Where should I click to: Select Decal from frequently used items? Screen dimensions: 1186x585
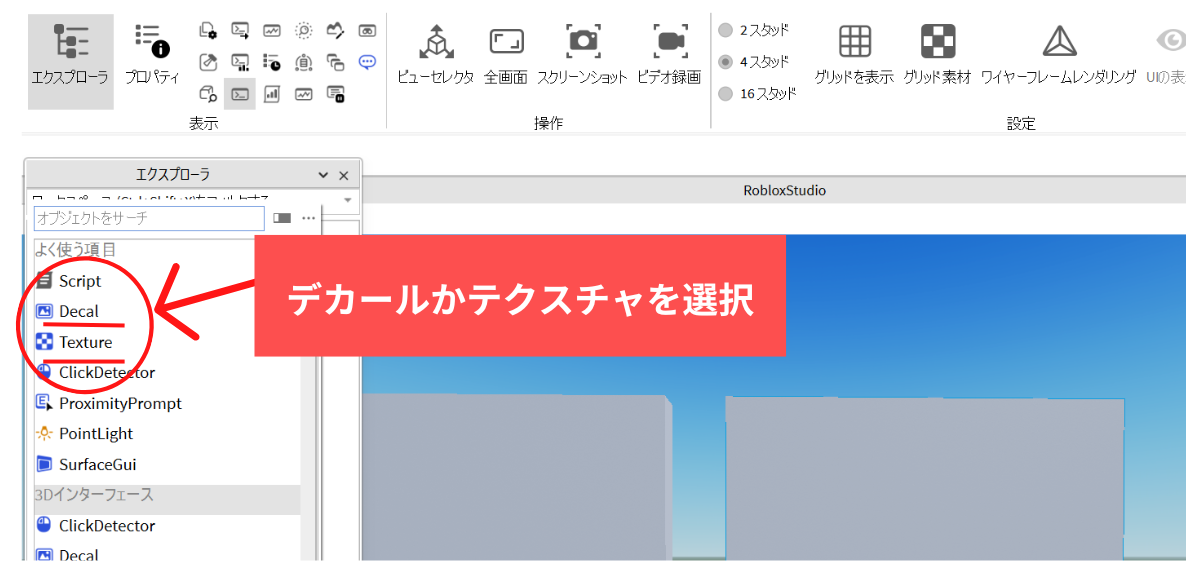point(78,311)
